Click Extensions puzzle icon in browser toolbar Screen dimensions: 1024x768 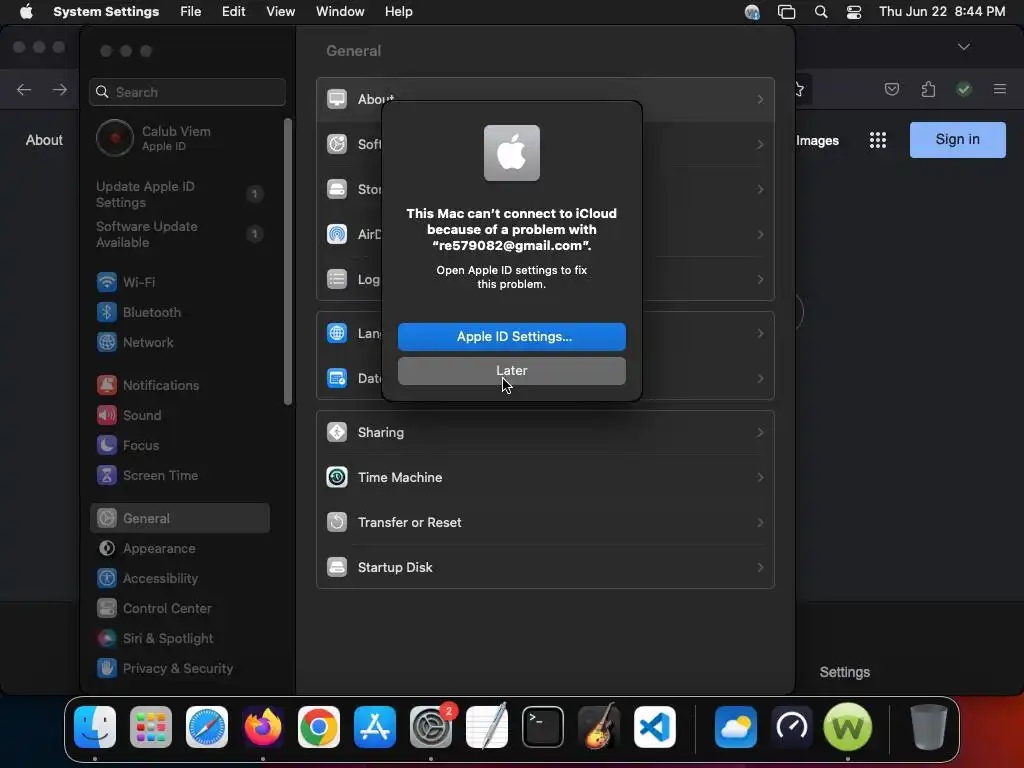point(928,89)
